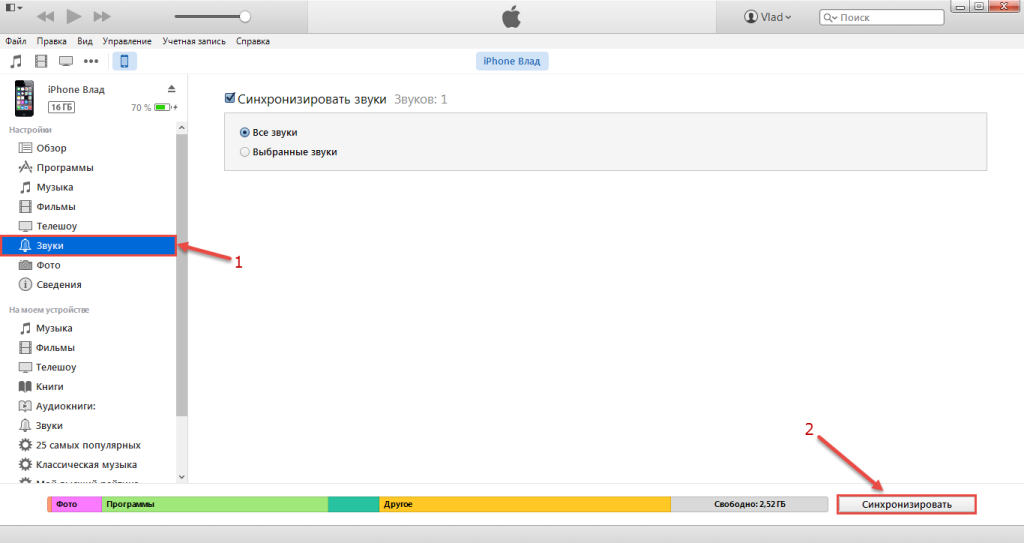1024x543 pixels.
Task: Click the 70 % battery indicator
Action: point(154,107)
